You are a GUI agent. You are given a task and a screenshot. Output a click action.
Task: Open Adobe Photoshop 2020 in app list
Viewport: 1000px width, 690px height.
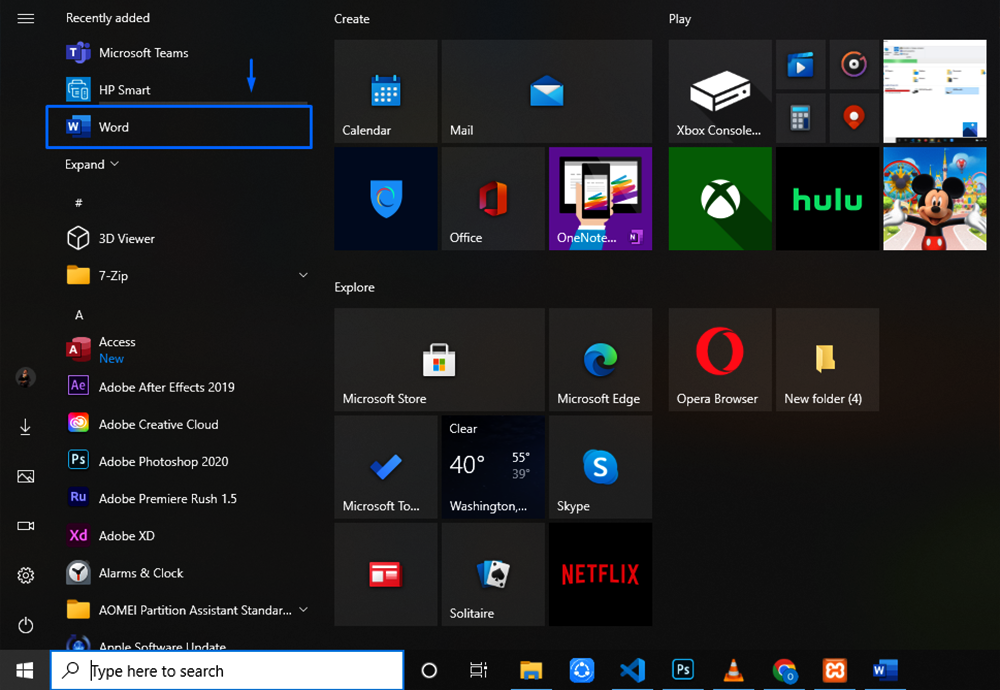click(163, 461)
